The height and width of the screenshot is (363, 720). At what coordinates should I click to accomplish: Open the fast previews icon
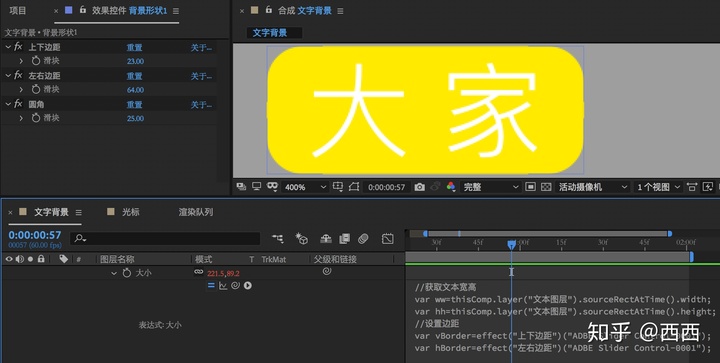pyautogui.click(x=708, y=187)
